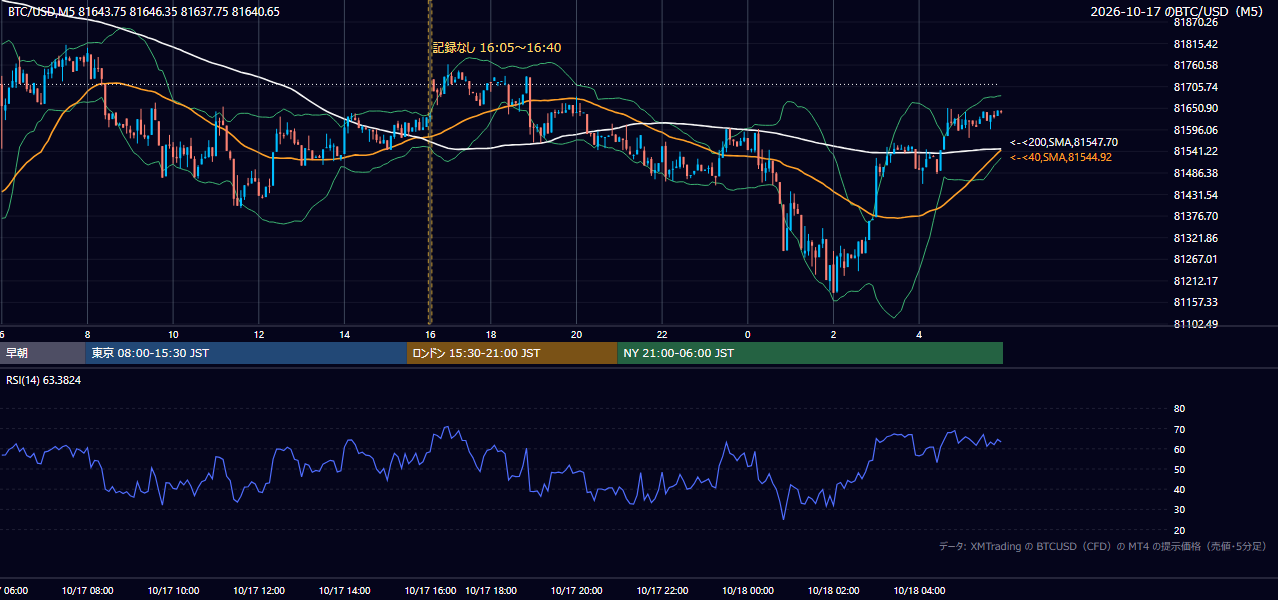Click the 40 SMA label reading 81544.92
This screenshot has height=600, width=1278.
coord(1061,157)
